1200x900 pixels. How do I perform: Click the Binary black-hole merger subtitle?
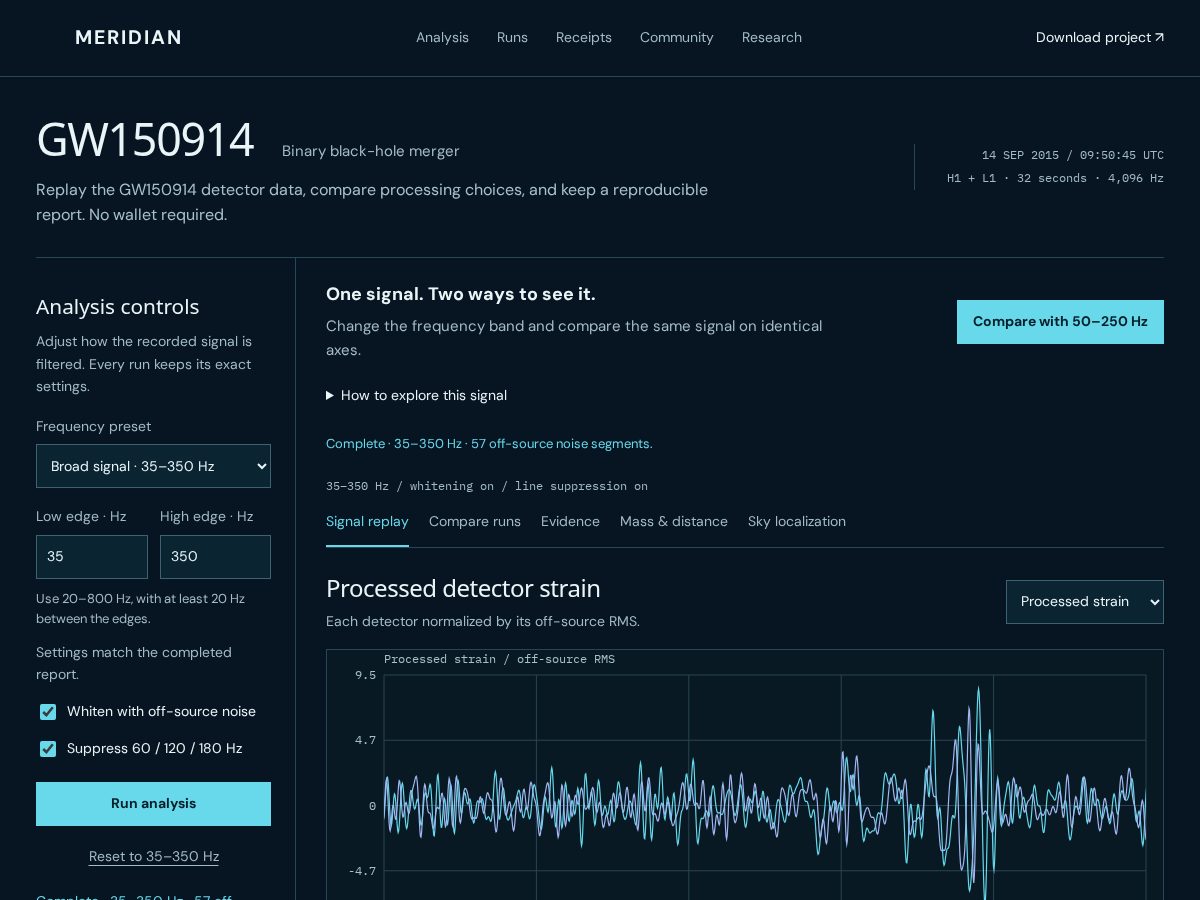click(370, 151)
